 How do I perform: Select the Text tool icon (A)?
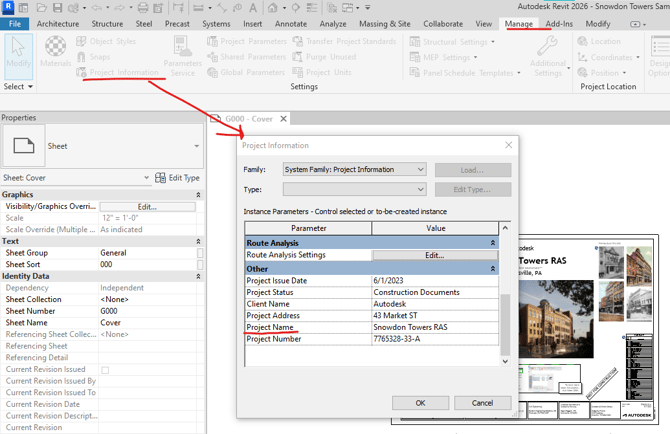pos(253,8)
